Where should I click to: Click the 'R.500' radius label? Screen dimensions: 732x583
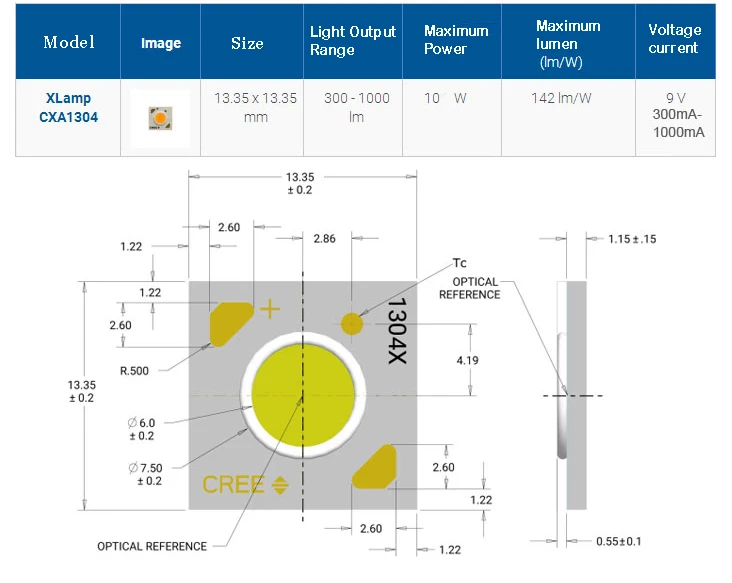coord(134,371)
